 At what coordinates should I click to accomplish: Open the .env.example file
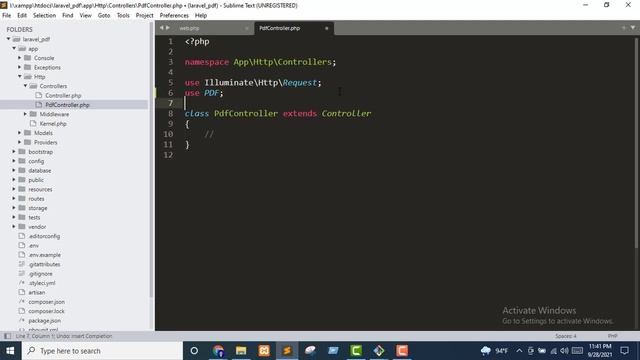[44, 255]
